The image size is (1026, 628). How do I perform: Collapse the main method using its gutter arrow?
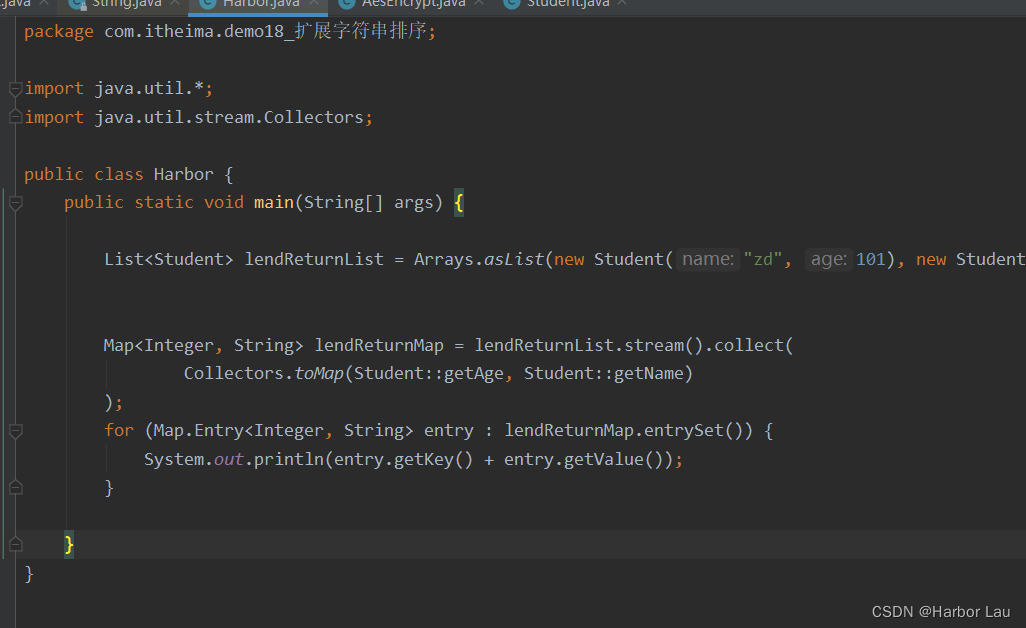15,203
